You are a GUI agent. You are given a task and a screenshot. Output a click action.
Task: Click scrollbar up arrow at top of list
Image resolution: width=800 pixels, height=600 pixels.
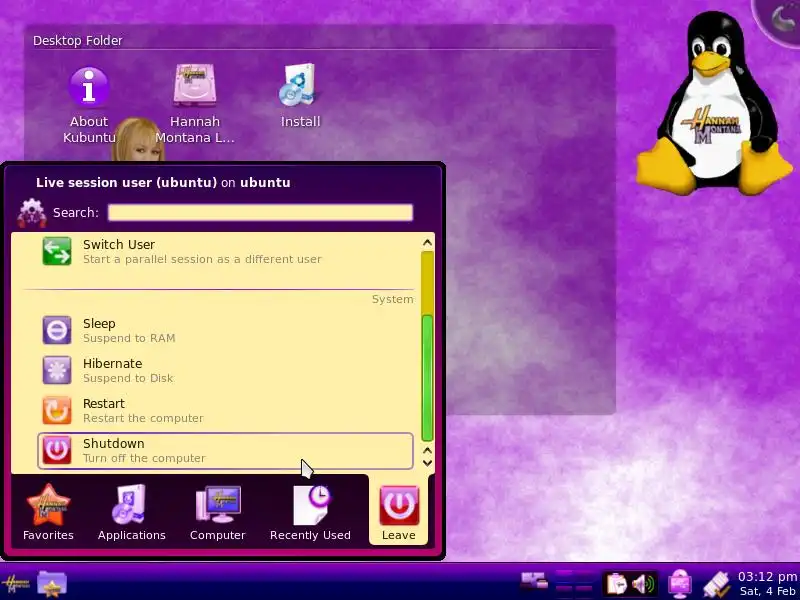click(x=428, y=243)
